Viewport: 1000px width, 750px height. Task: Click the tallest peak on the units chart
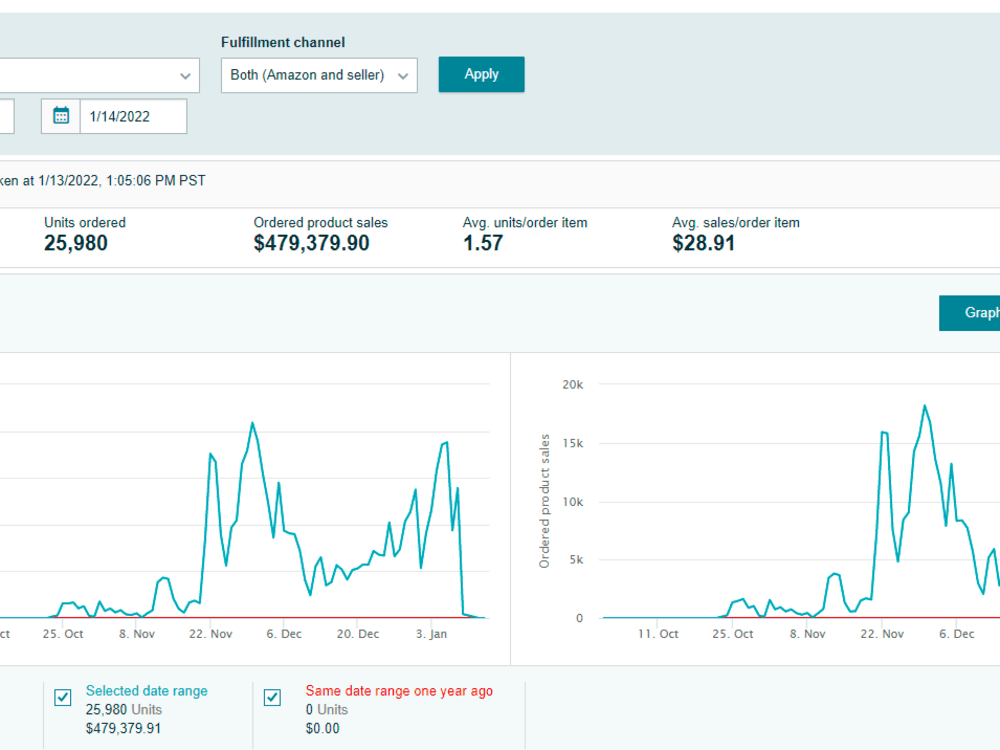click(x=253, y=423)
